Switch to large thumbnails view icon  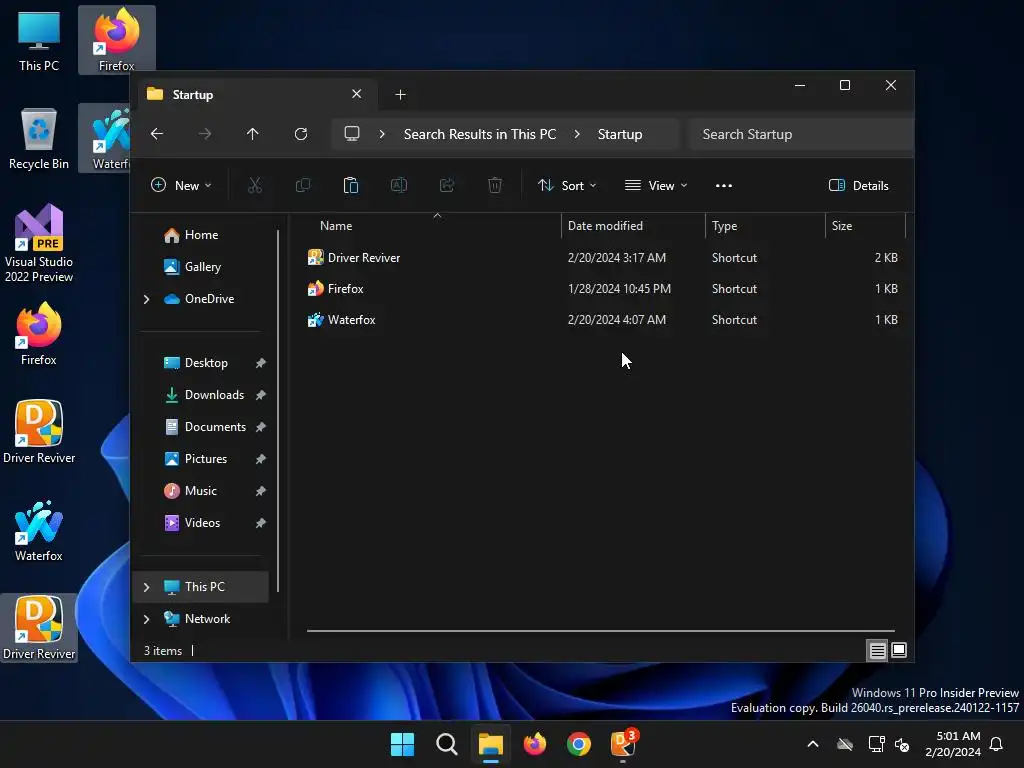point(899,650)
